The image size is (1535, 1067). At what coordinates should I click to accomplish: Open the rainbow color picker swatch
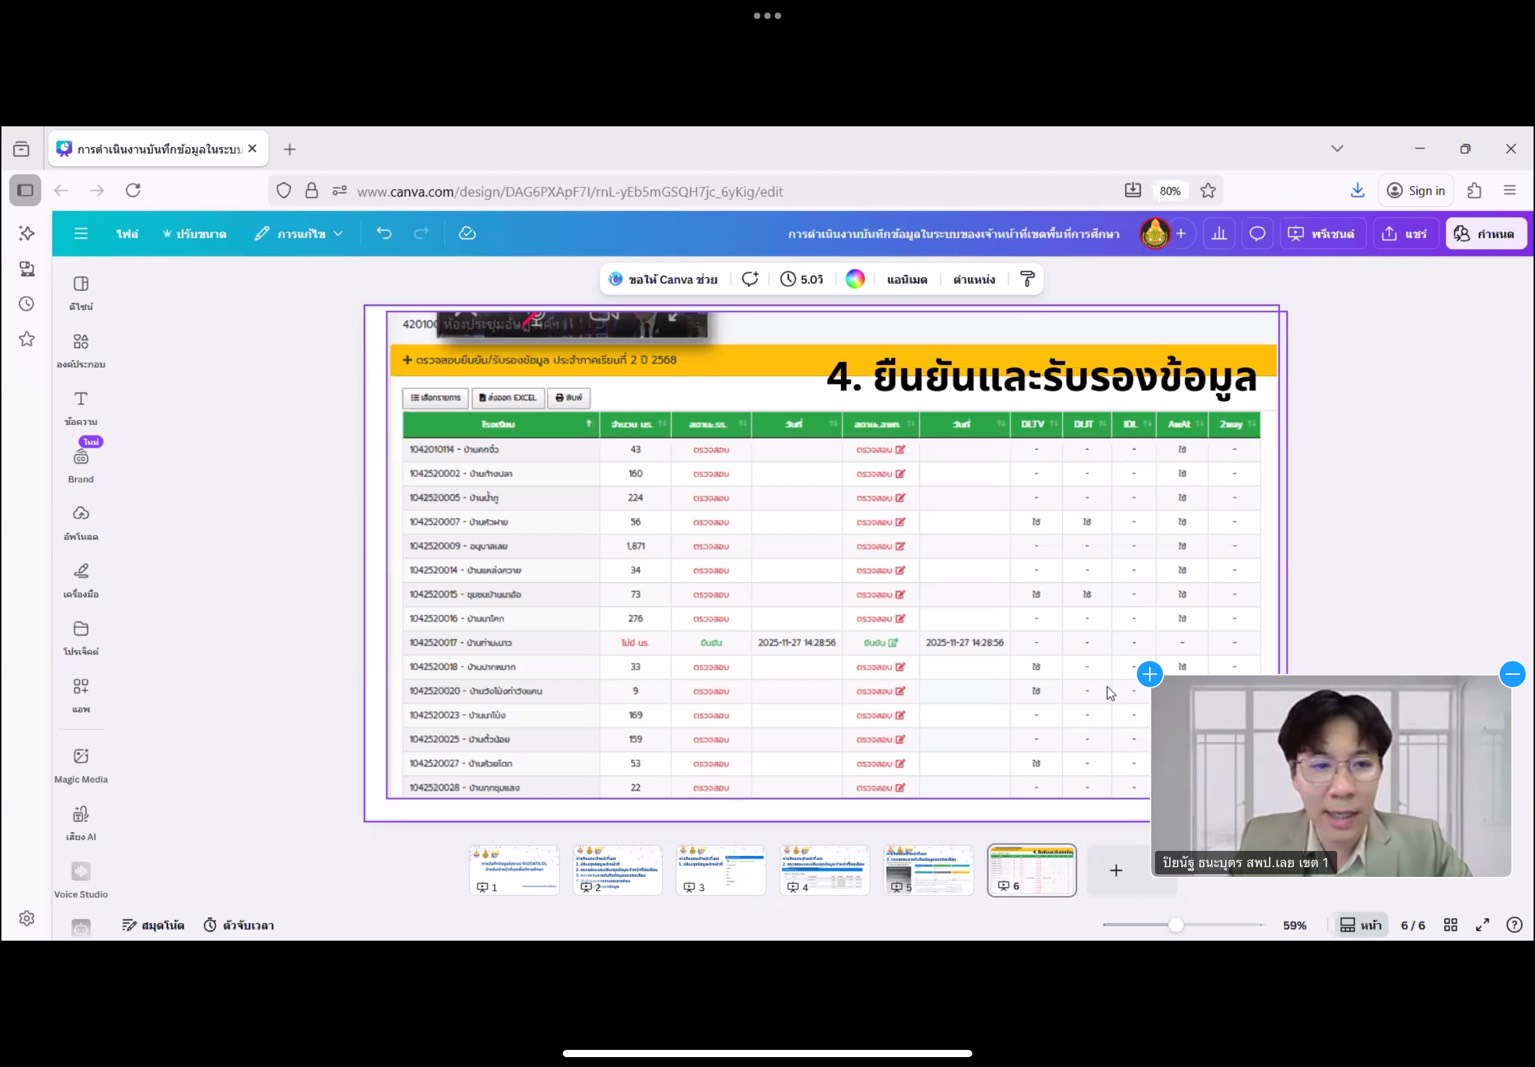(855, 279)
